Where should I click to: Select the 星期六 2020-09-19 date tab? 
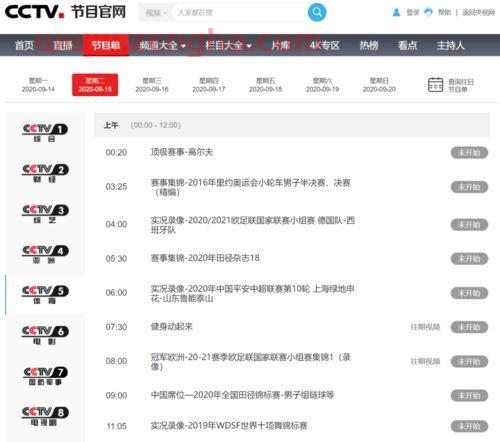pyautogui.click(x=322, y=85)
